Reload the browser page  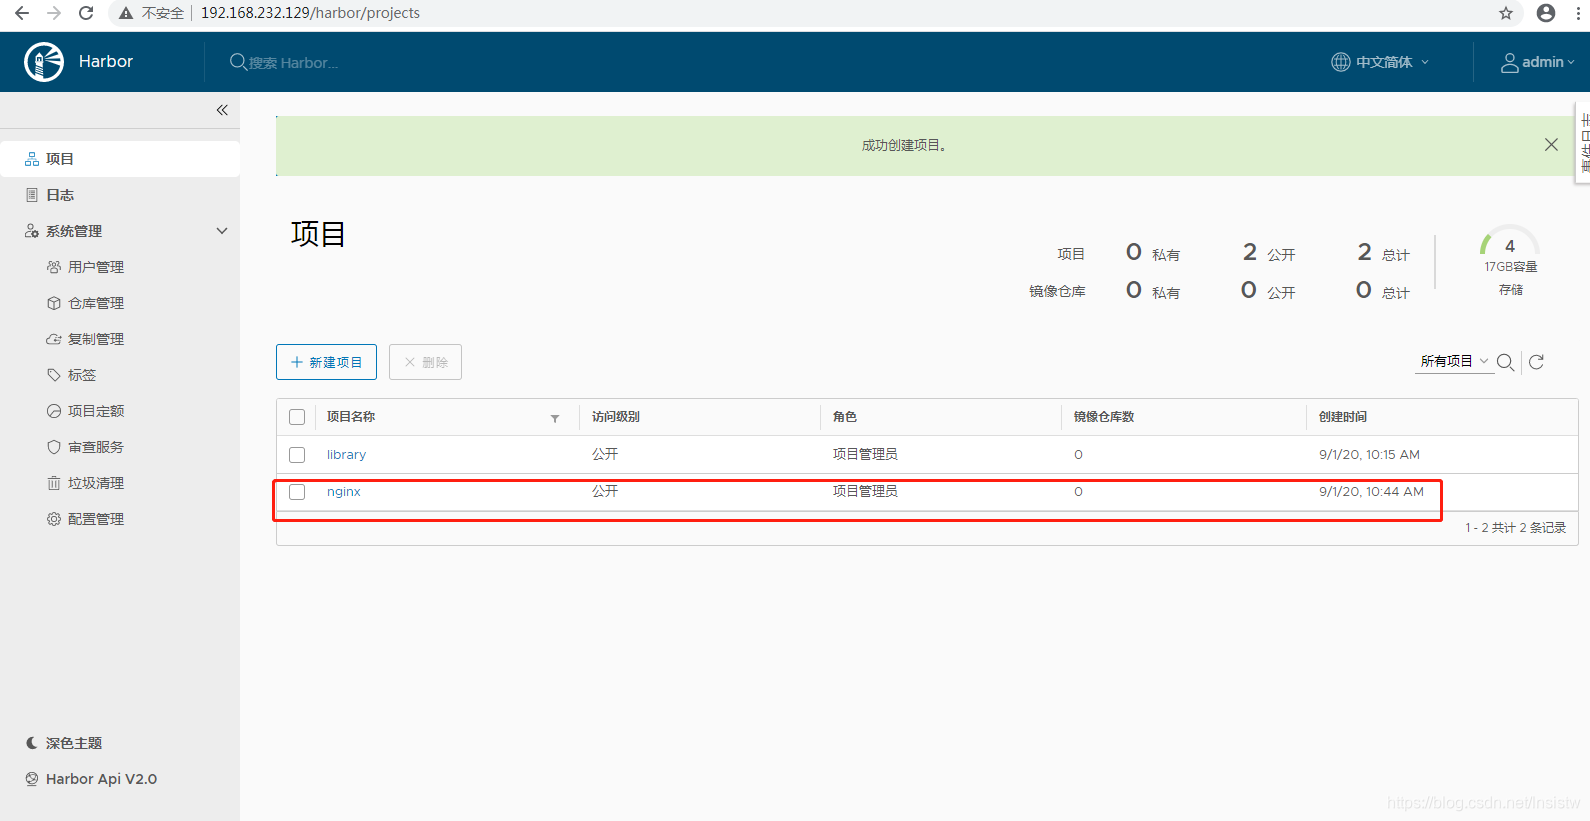86,13
